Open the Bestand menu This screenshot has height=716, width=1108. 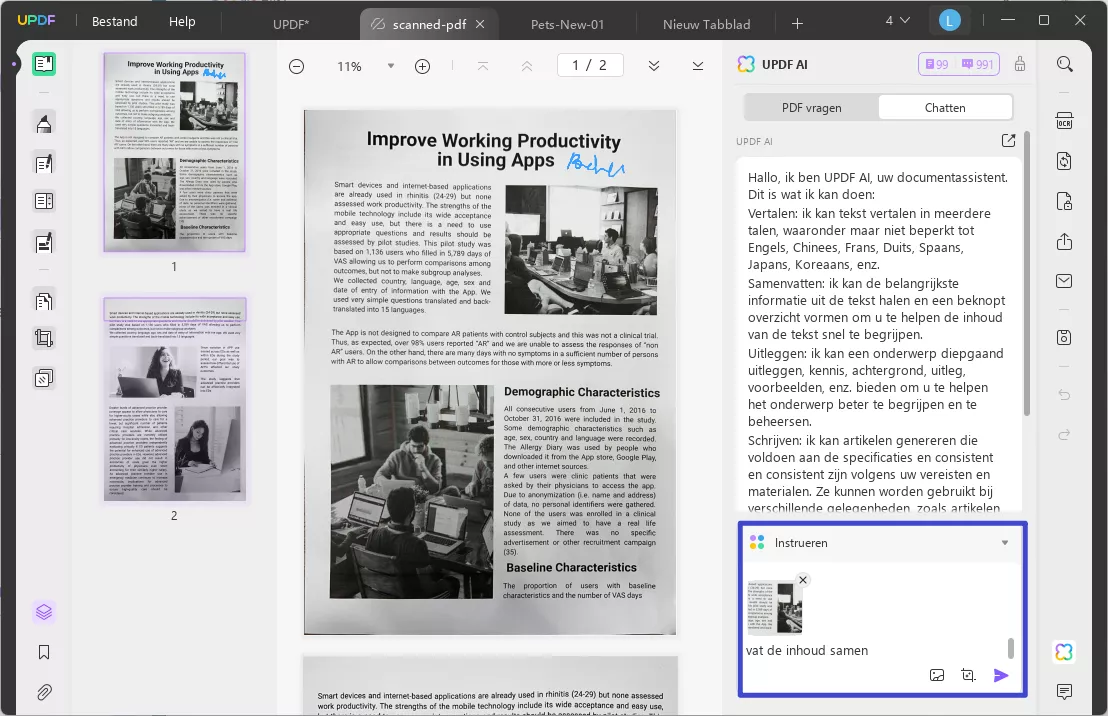point(114,21)
